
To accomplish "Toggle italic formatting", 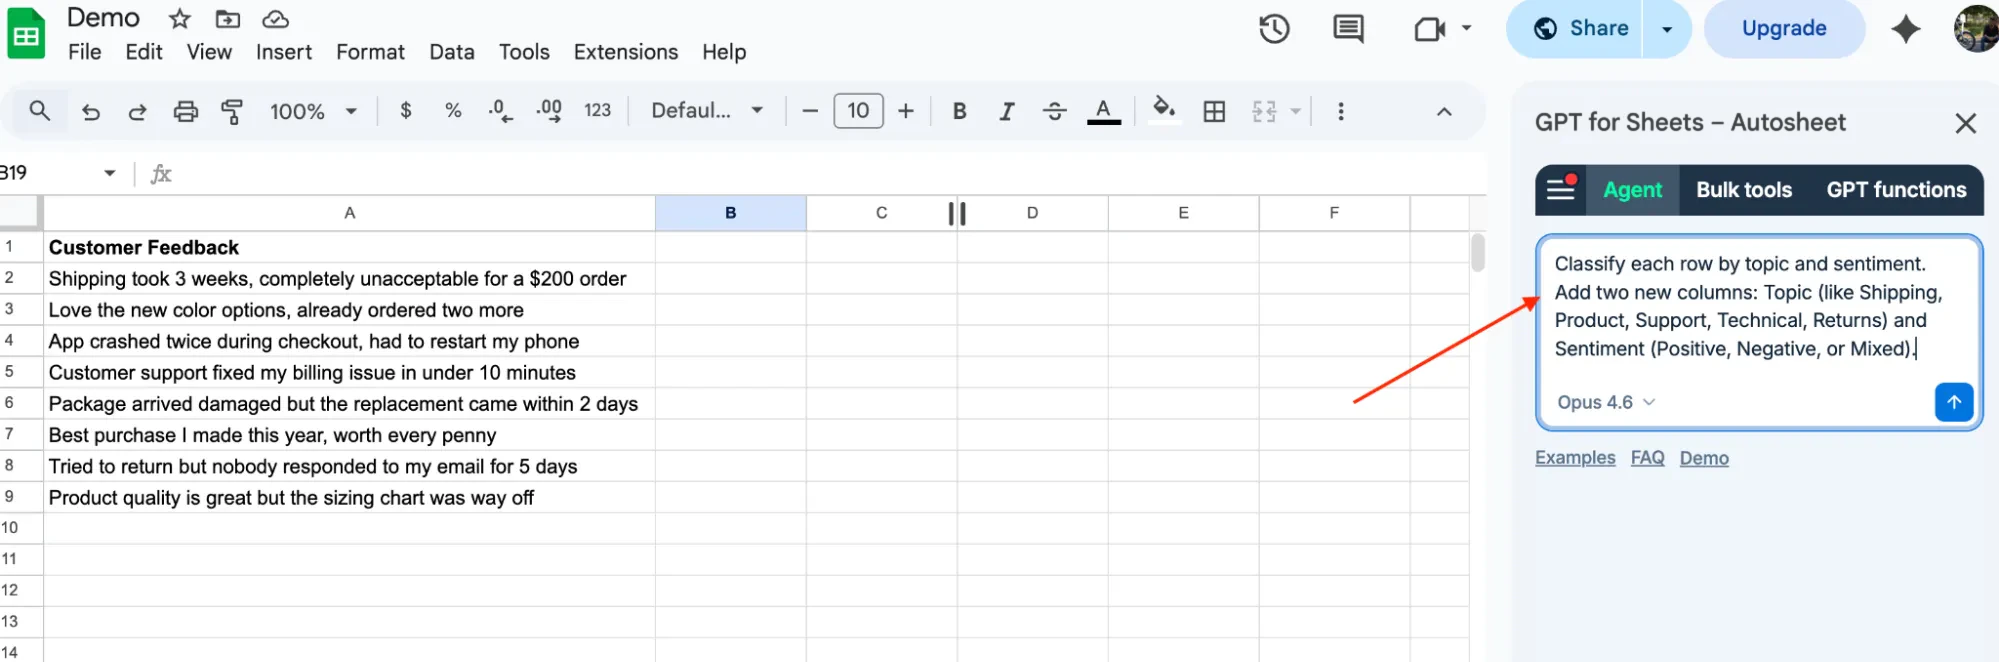I will click(1007, 111).
